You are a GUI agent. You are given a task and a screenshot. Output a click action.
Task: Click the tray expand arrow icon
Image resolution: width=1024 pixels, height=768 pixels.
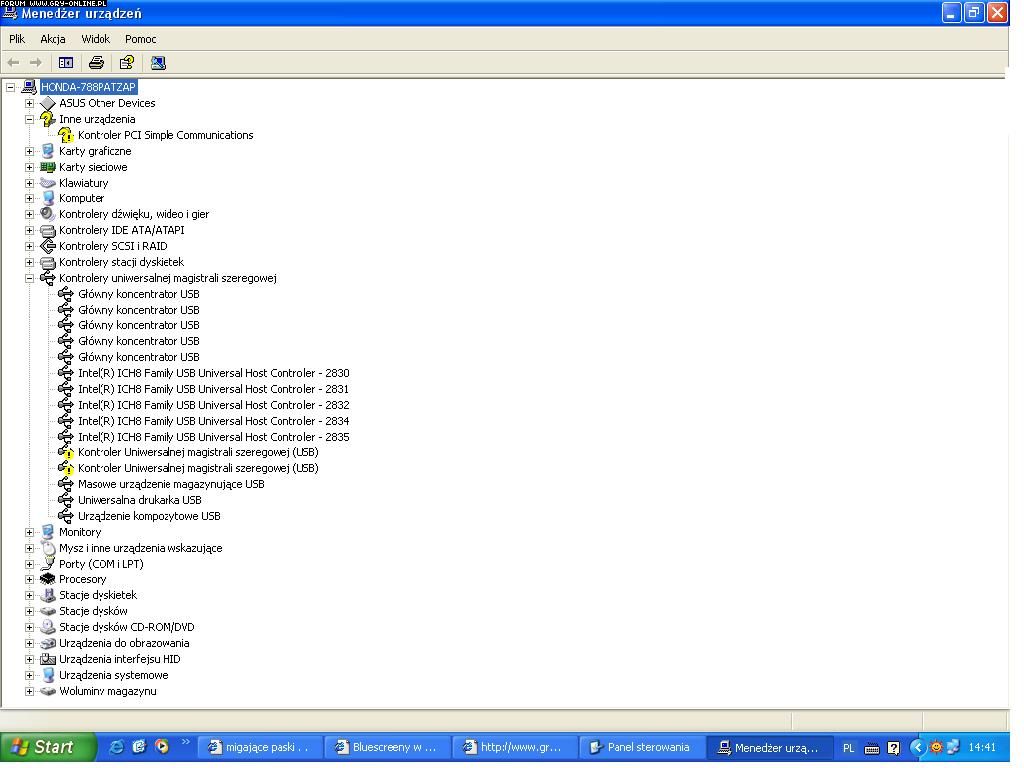[x=918, y=747]
